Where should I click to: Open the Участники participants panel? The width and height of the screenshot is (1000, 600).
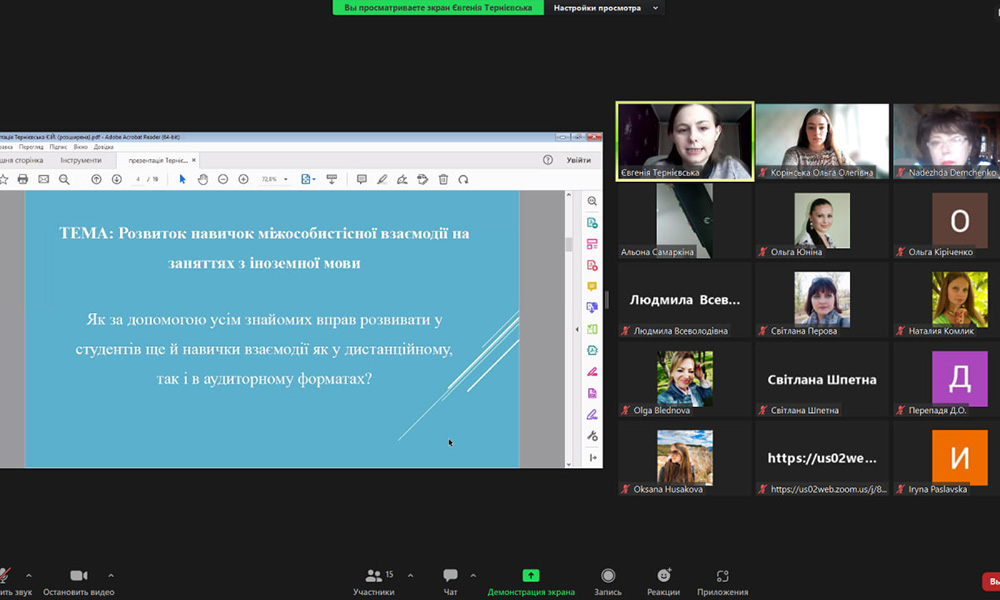tap(374, 582)
